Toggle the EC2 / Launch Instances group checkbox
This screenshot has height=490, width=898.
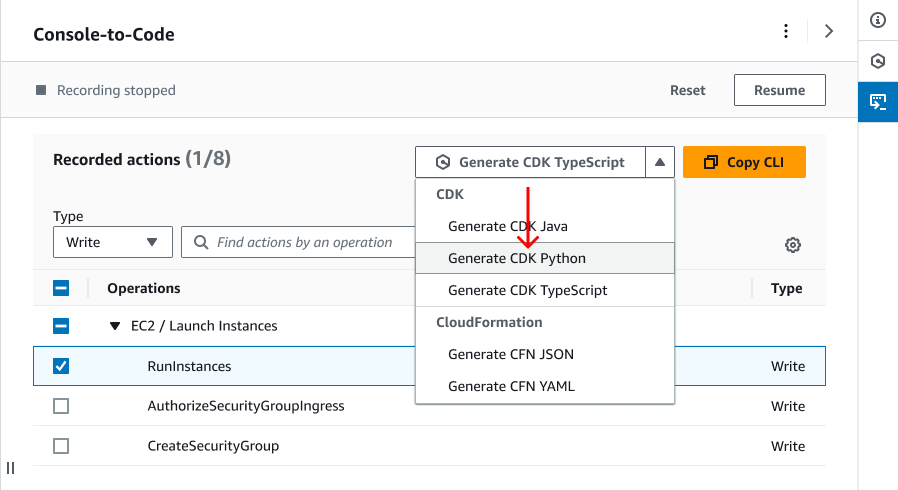click(x=61, y=326)
